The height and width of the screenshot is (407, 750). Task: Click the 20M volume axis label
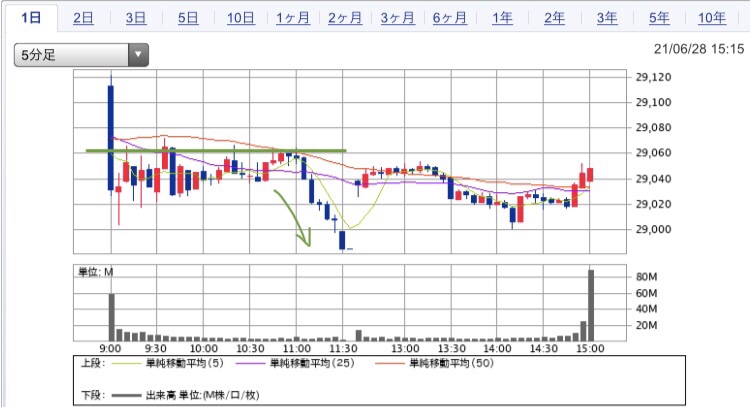click(646, 326)
